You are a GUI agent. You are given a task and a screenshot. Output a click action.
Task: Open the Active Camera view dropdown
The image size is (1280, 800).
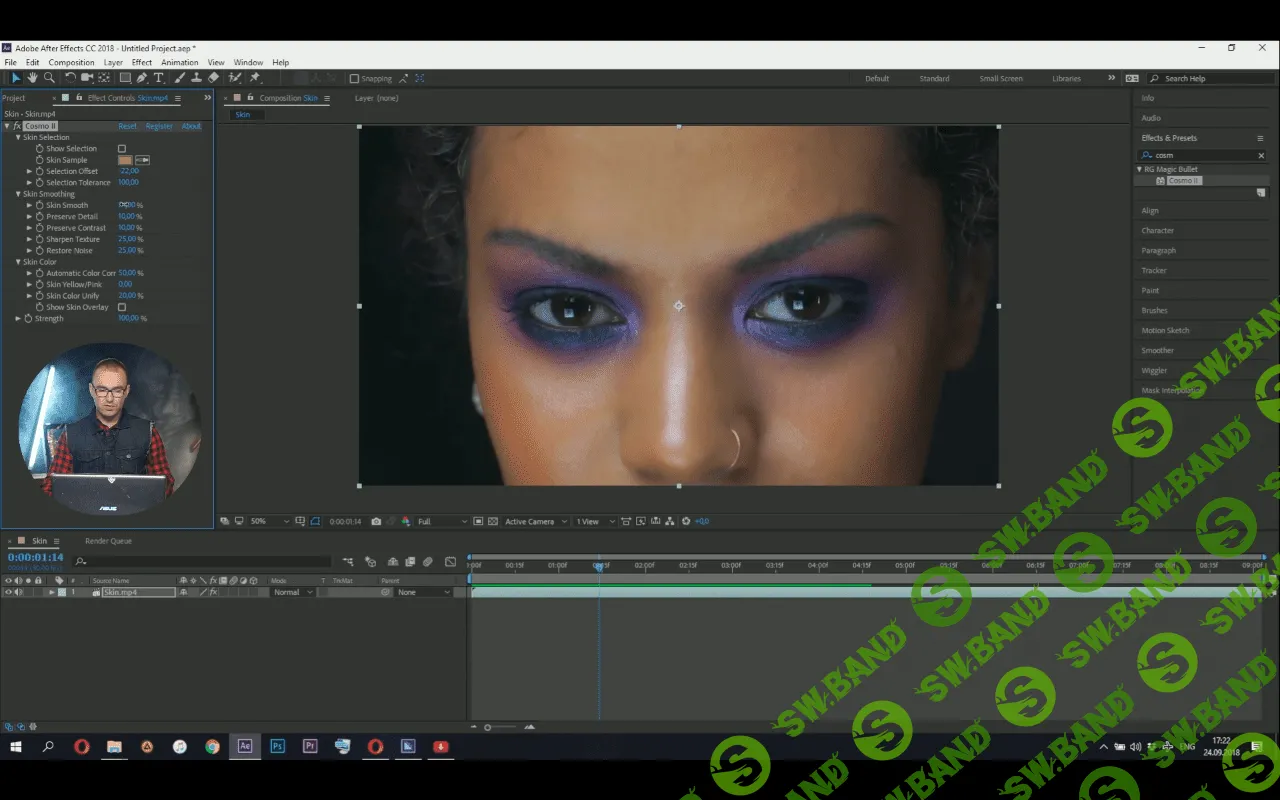click(533, 521)
